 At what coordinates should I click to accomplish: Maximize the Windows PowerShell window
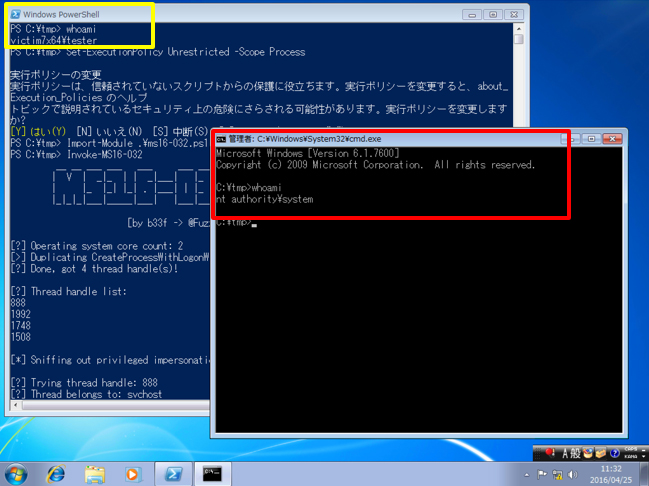pos(493,14)
